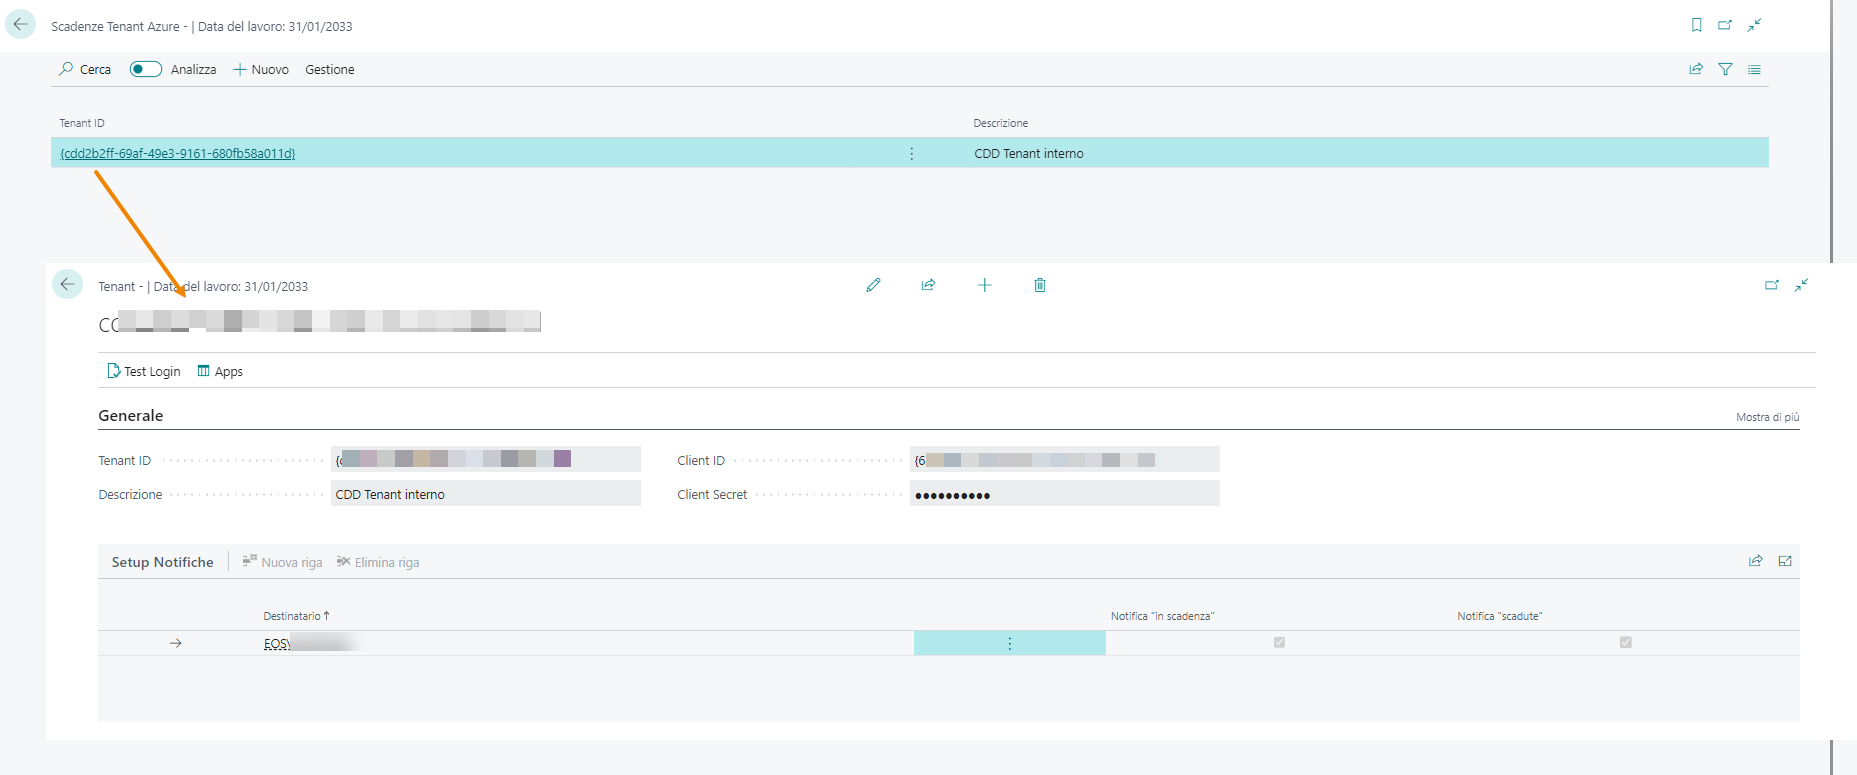Click the Apps action
The width and height of the screenshot is (1857, 775).
[x=220, y=371]
